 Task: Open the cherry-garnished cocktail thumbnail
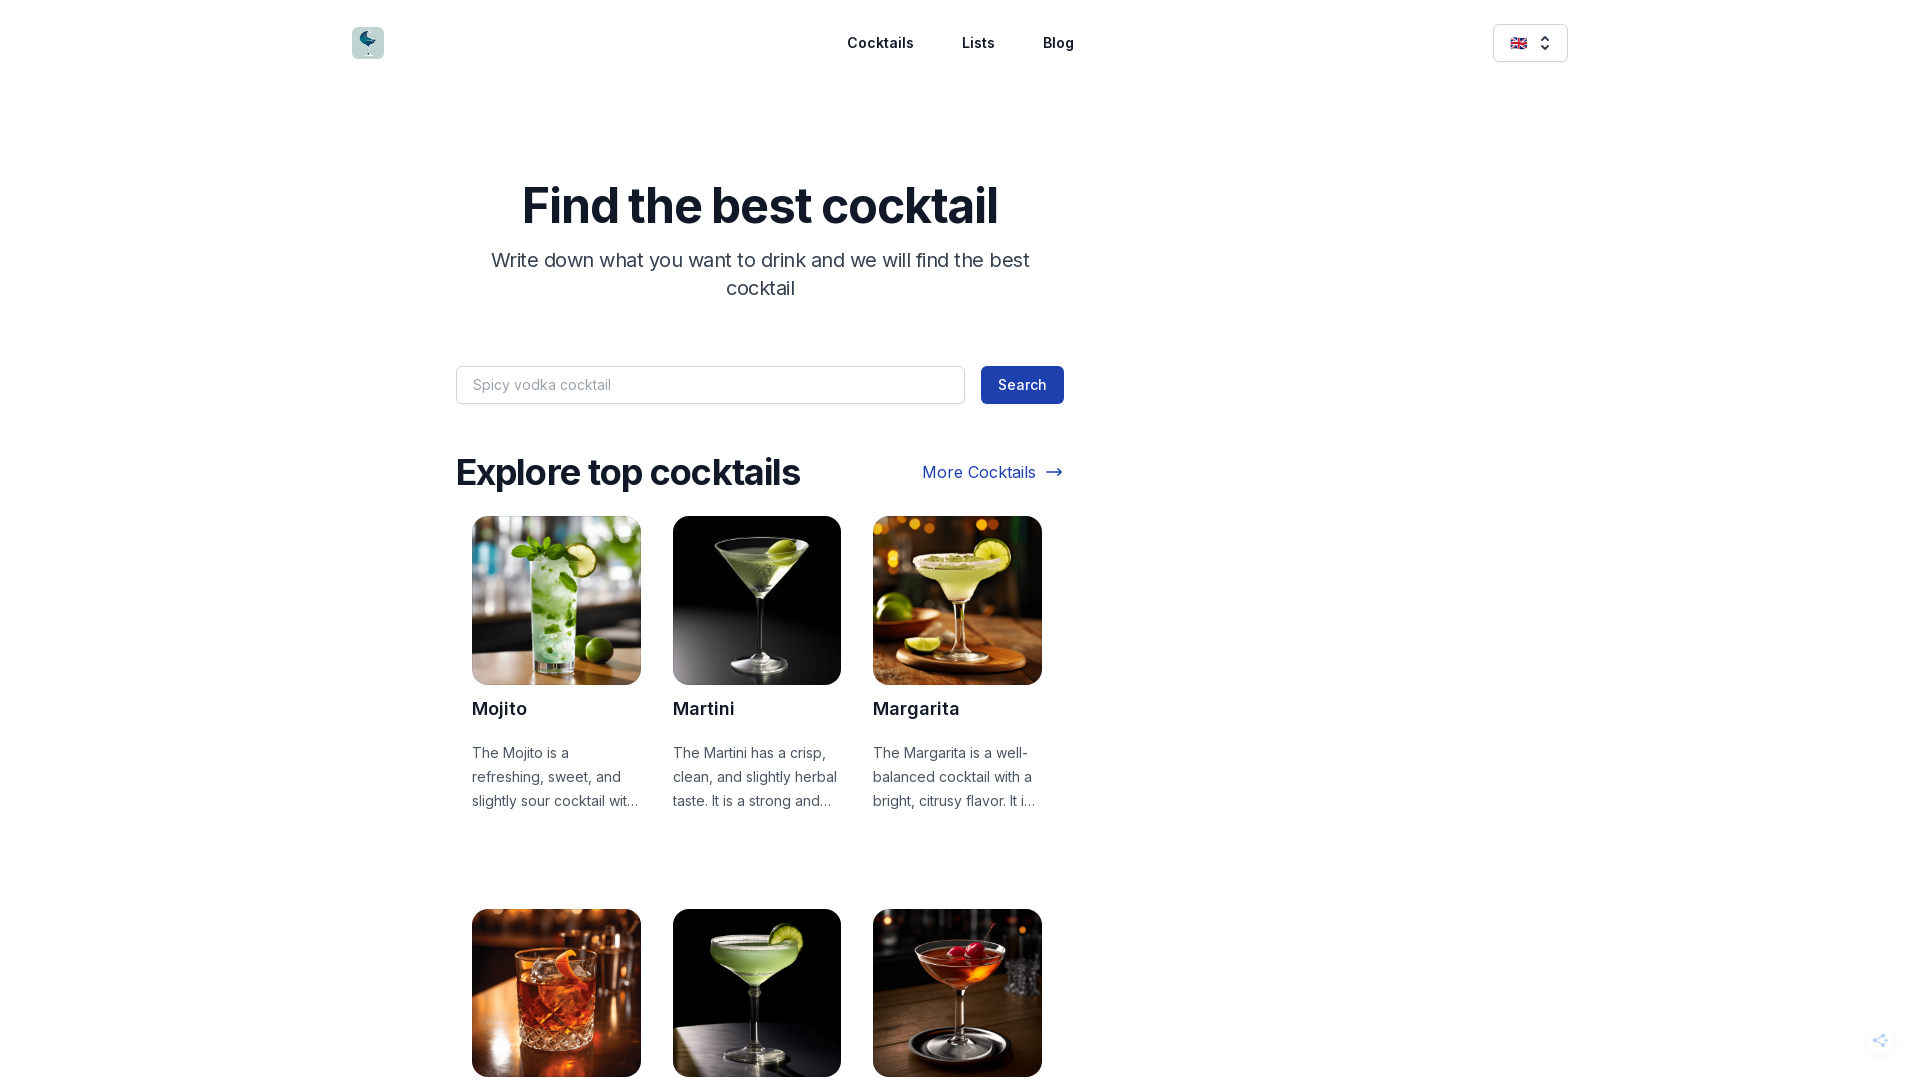pyautogui.click(x=957, y=993)
